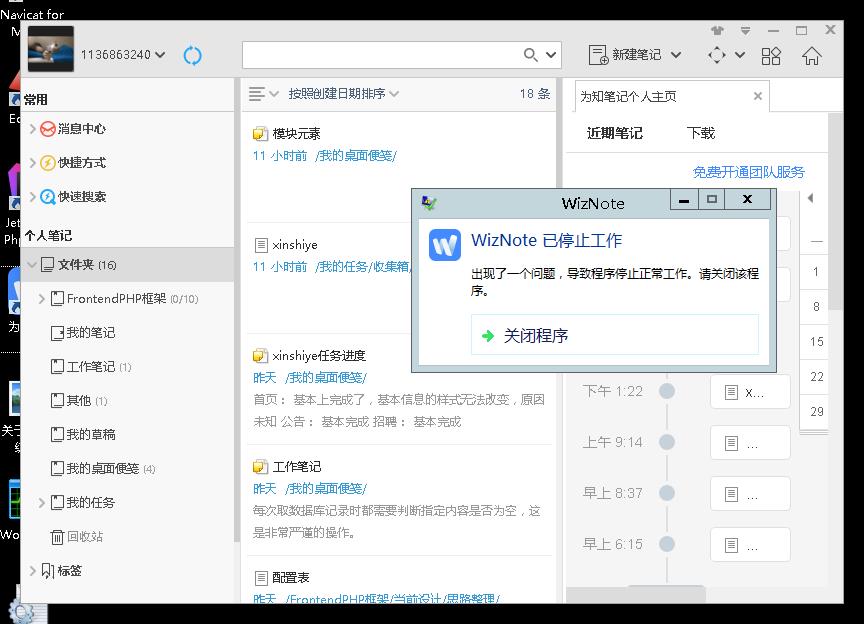
Task: Click the grid apps icon
Action: coord(771,56)
